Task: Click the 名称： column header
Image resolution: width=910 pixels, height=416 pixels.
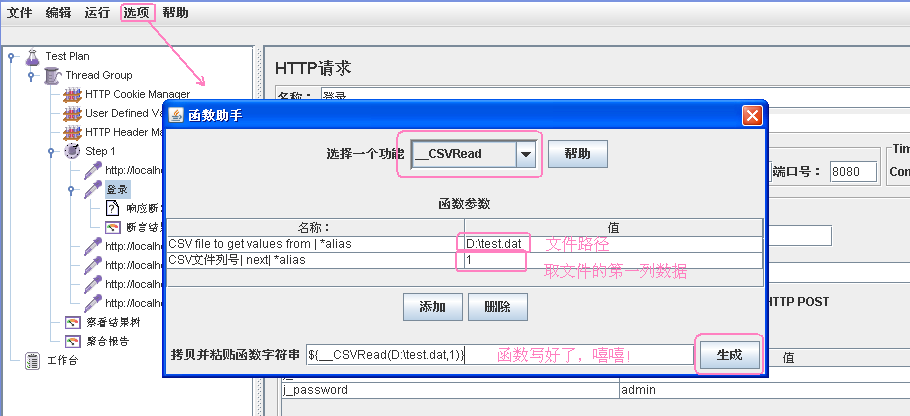Action: 315,228
